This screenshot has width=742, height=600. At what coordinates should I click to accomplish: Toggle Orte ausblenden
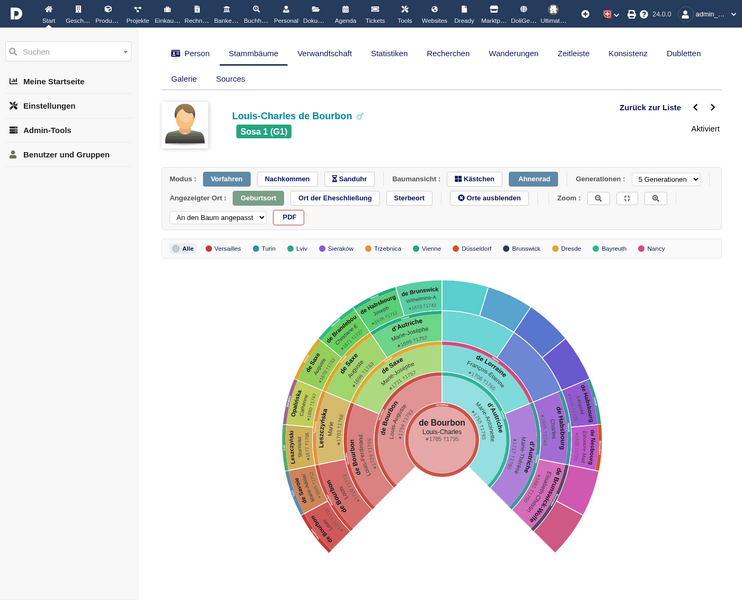(489, 198)
